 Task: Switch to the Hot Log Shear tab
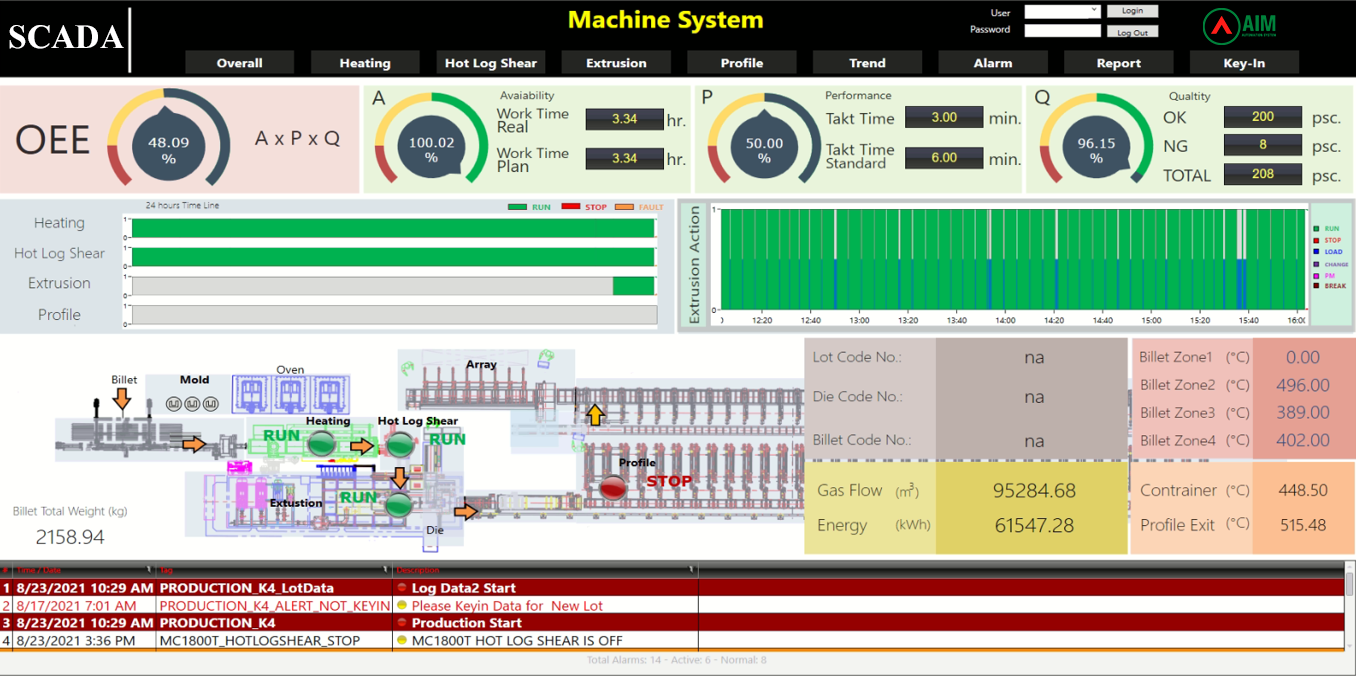click(x=490, y=63)
